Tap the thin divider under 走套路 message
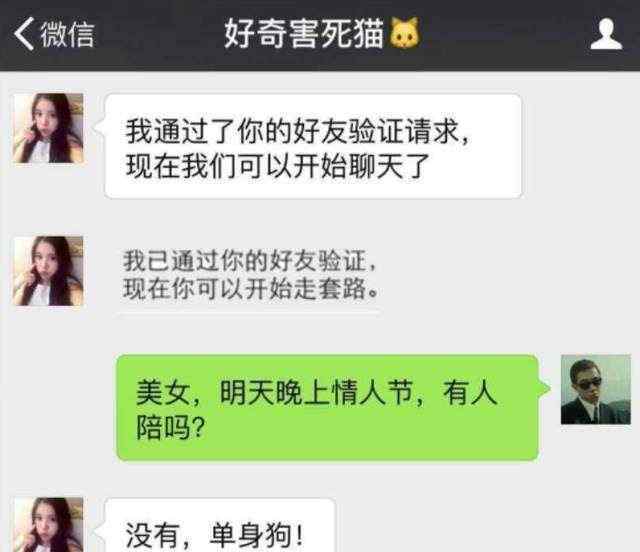640x552 pixels. pyautogui.click(x=249, y=314)
